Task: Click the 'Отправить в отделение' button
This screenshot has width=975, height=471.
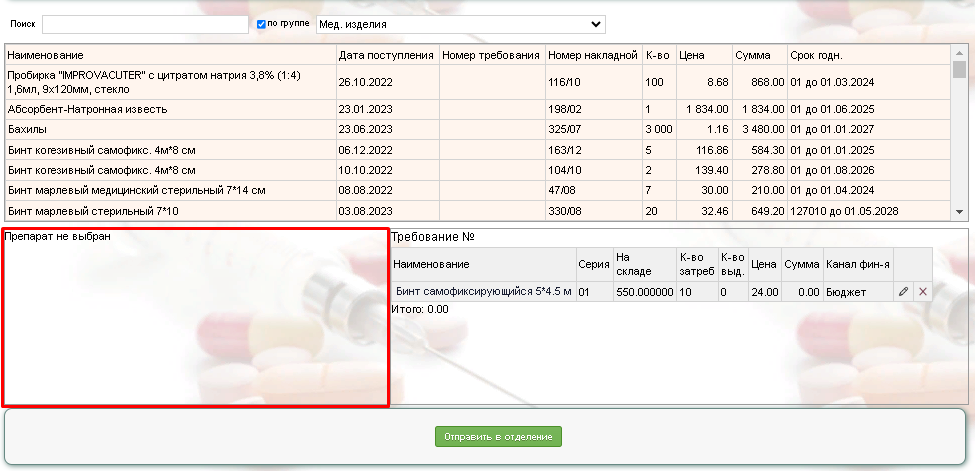Action: click(498, 436)
